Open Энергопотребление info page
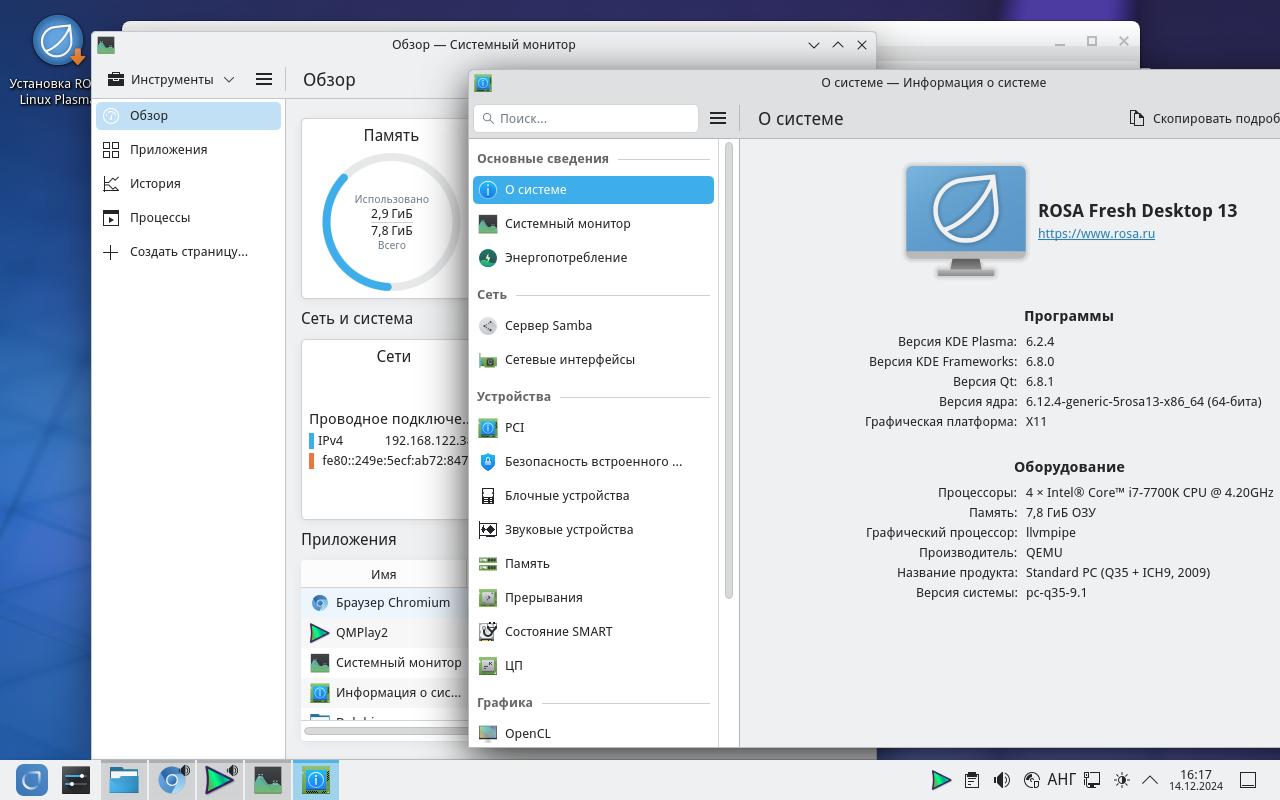Viewport: 1280px width, 800px height. click(x=565, y=257)
